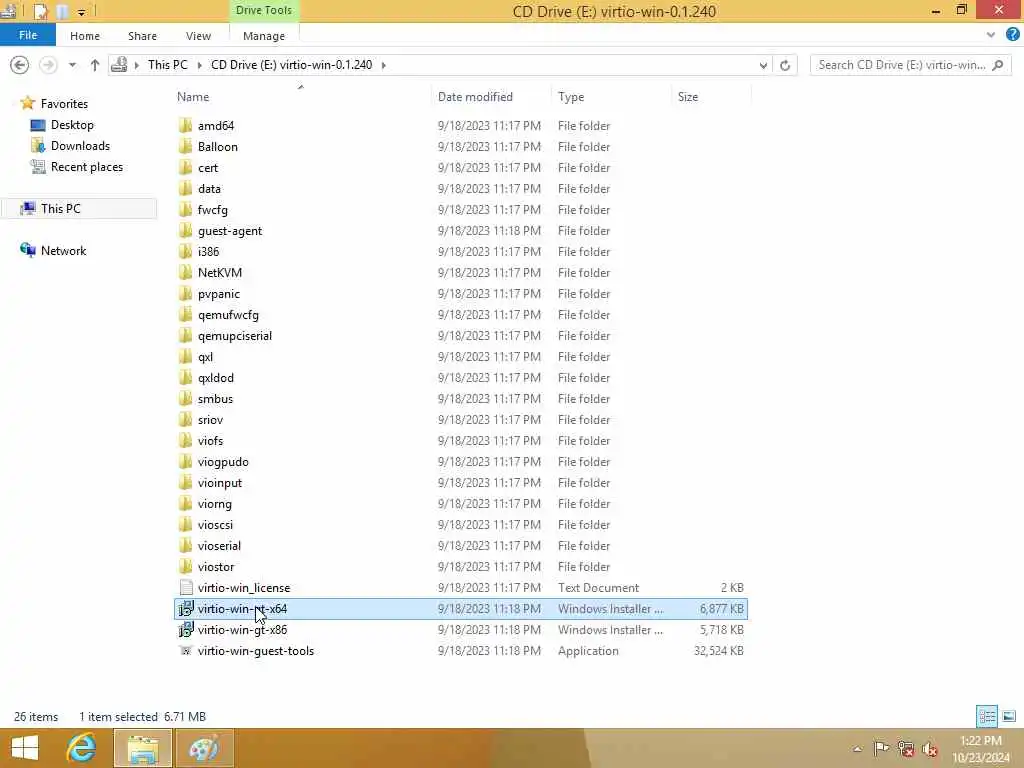This screenshot has height=768, width=1024.
Task: Refresh the current folder view
Action: pos(785,65)
